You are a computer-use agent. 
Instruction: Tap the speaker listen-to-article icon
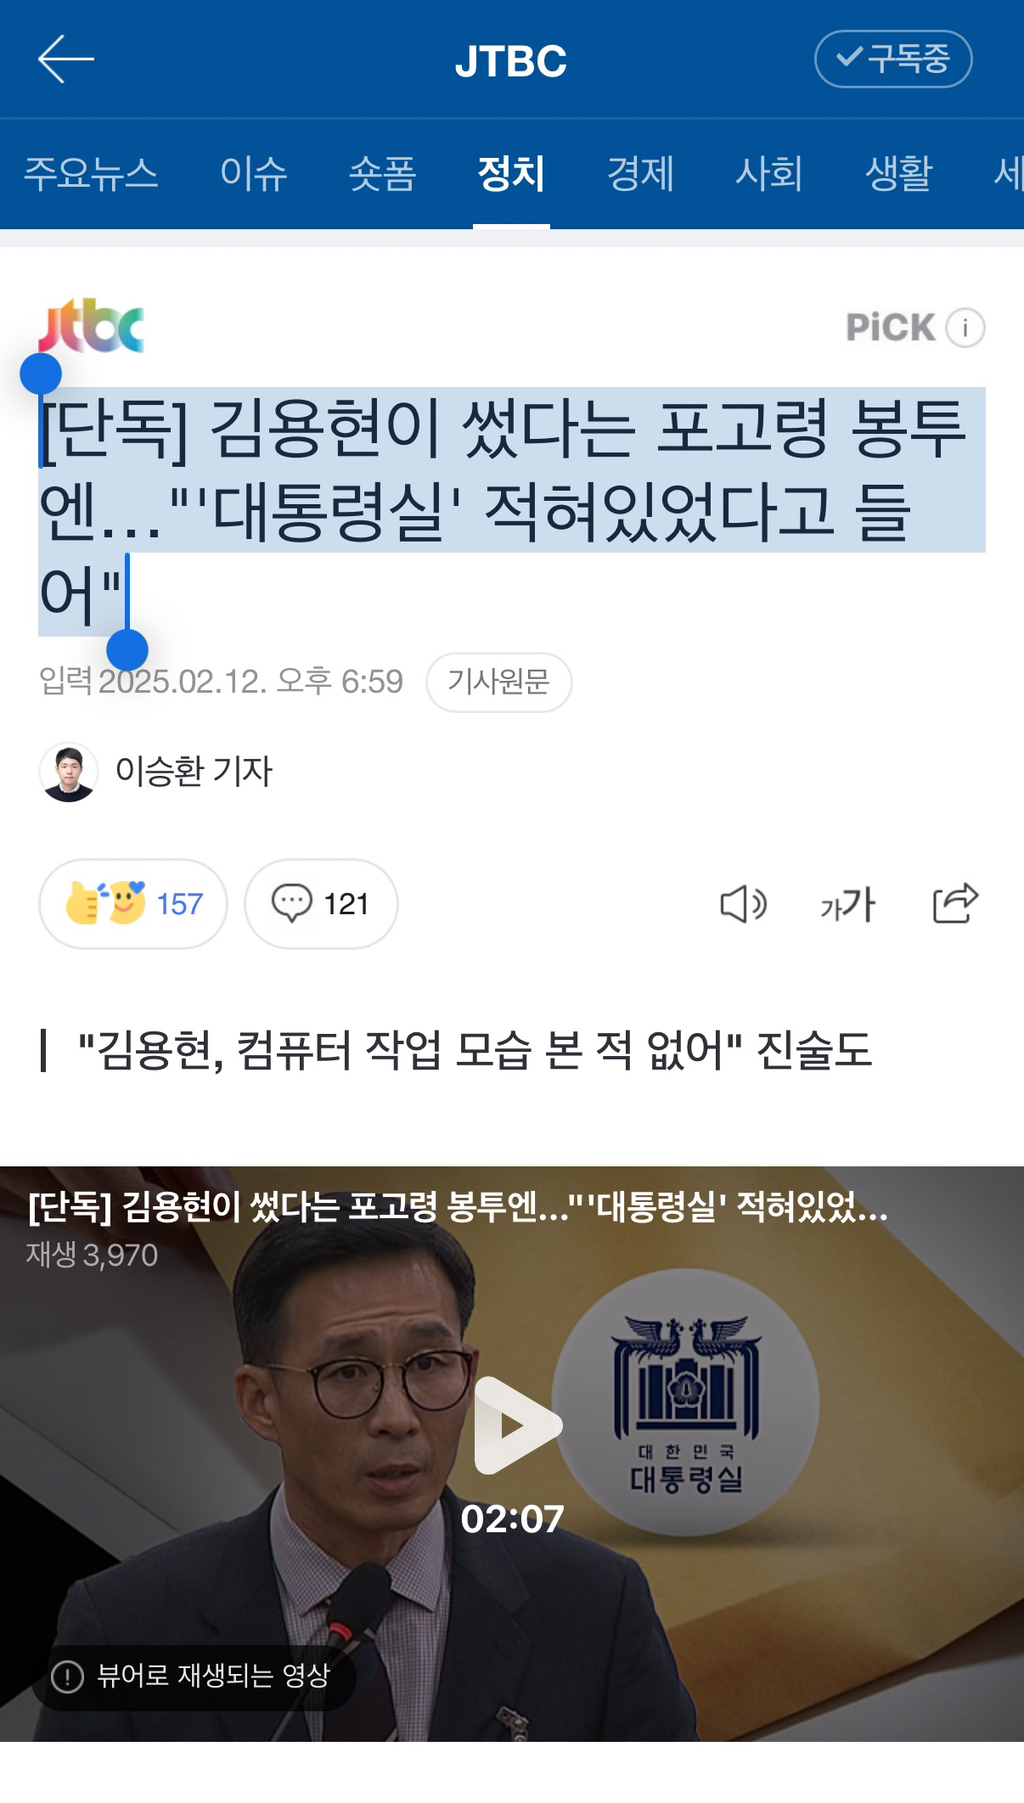(x=743, y=904)
